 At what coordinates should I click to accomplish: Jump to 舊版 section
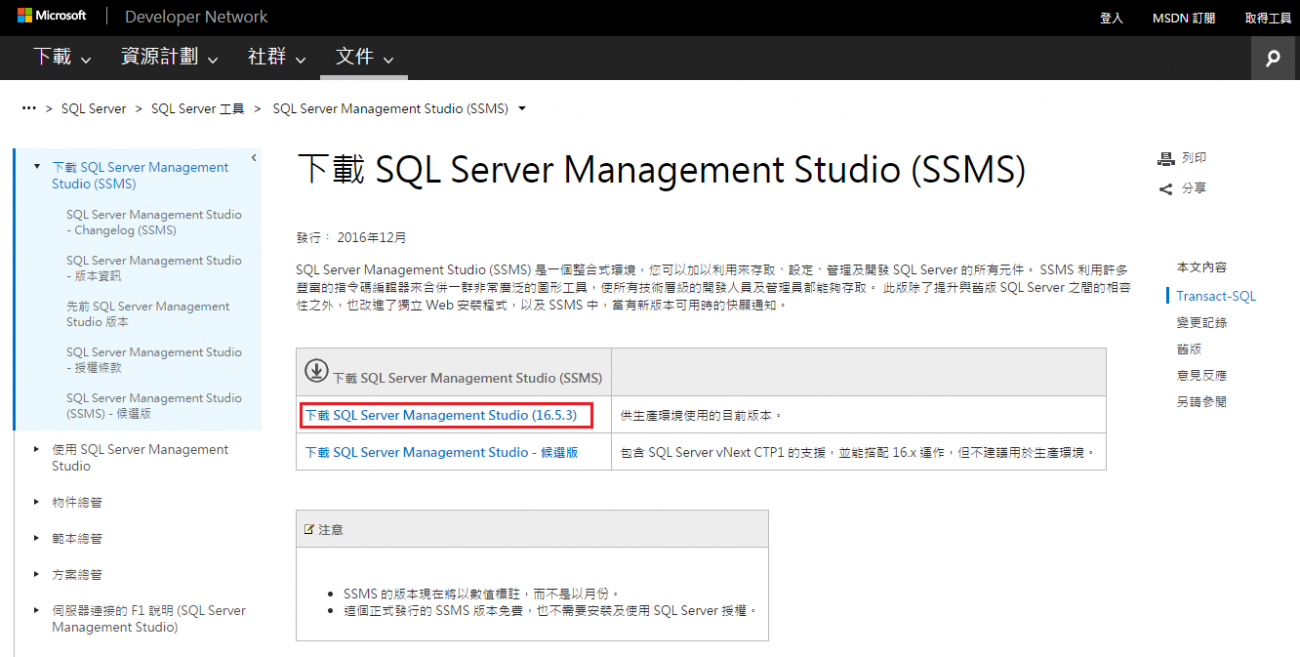pyautogui.click(x=1189, y=349)
